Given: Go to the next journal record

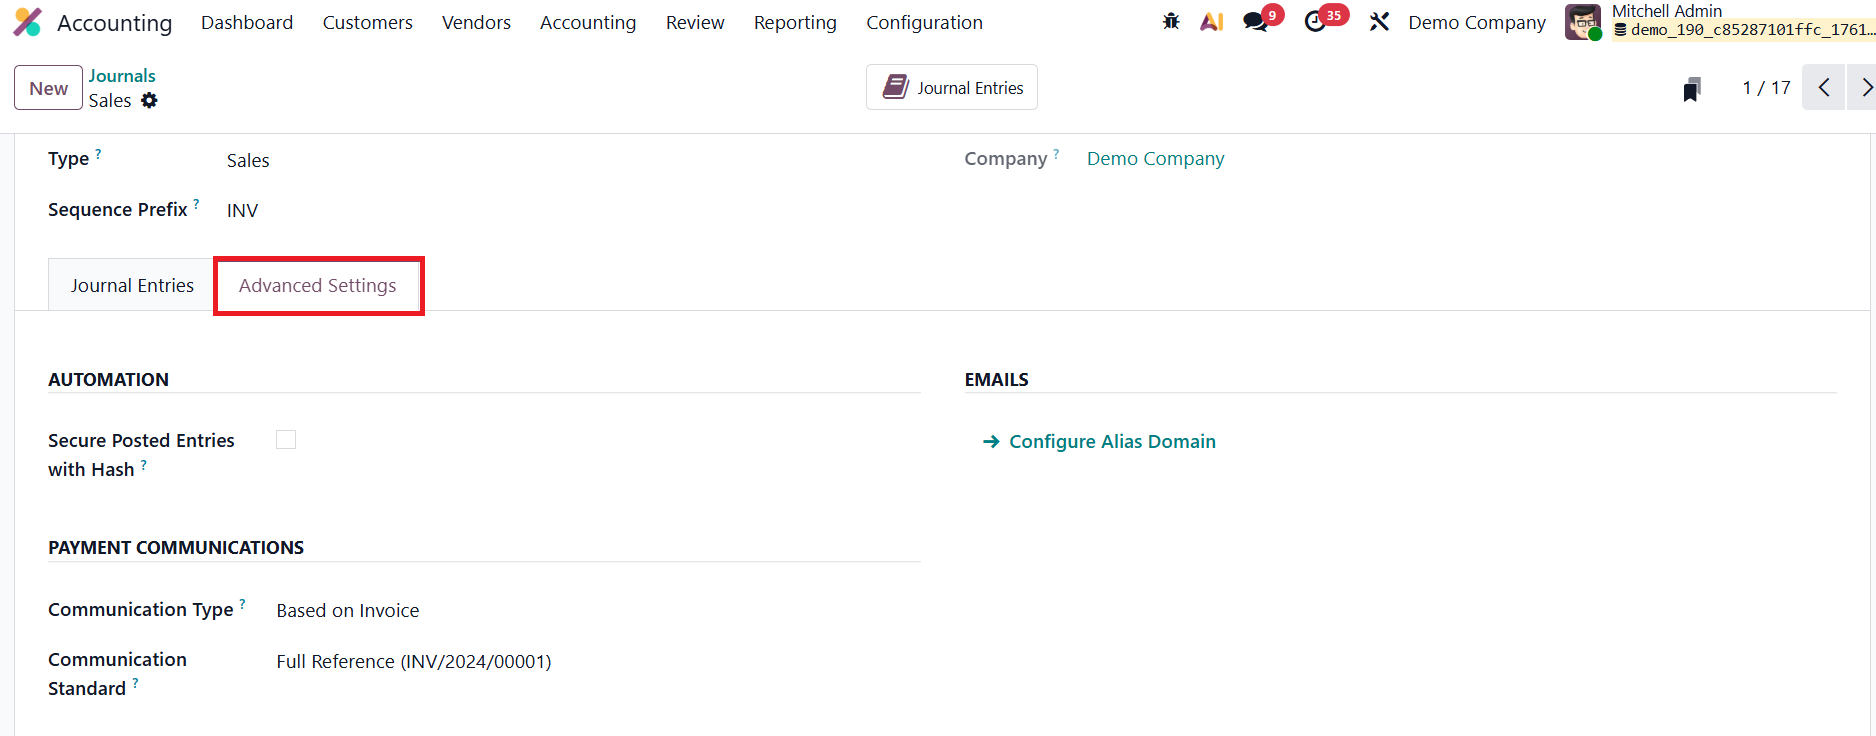Looking at the screenshot, I should tap(1863, 88).
